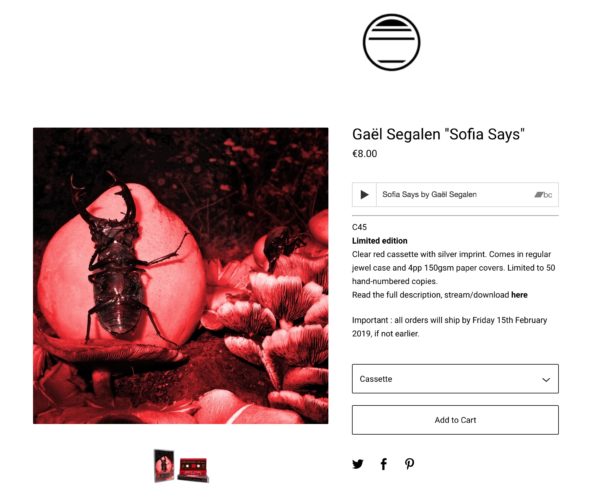The height and width of the screenshot is (497, 590).
Task: Open the Bandcamp logo link in player
Action: click(543, 195)
